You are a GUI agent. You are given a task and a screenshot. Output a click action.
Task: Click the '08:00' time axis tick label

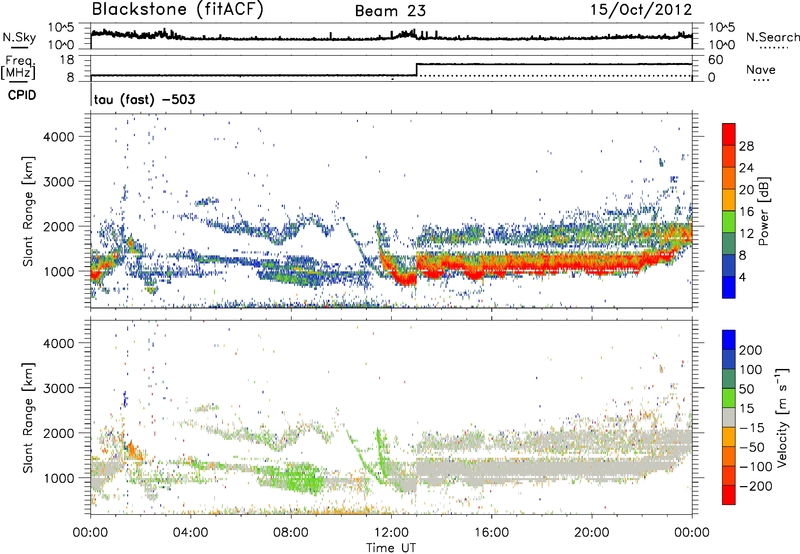(291, 533)
